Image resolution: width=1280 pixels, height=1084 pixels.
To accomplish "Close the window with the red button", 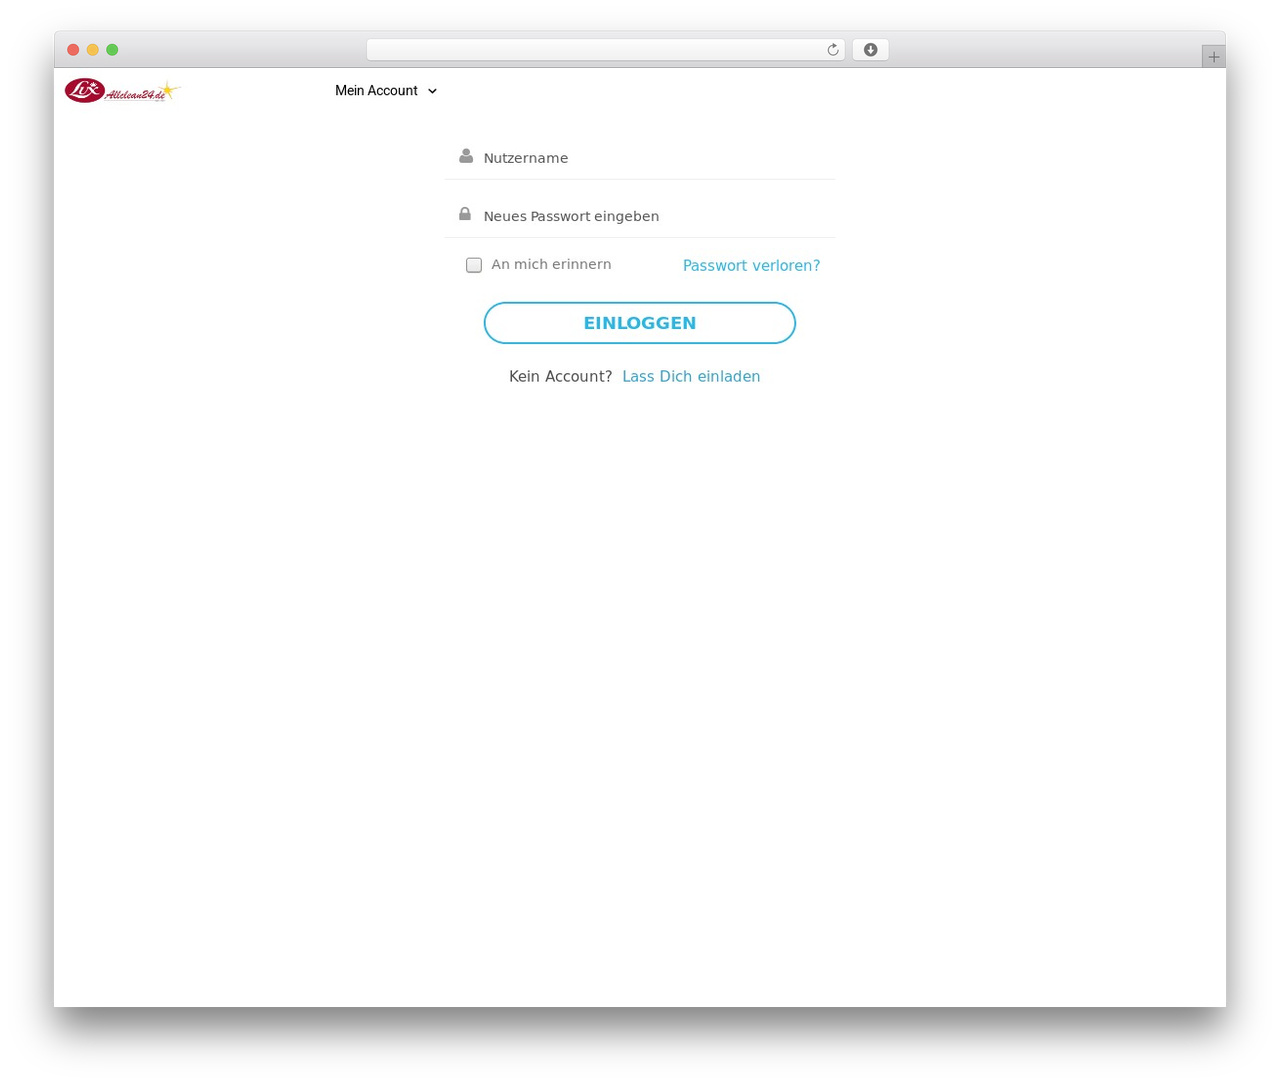I will [x=73, y=50].
